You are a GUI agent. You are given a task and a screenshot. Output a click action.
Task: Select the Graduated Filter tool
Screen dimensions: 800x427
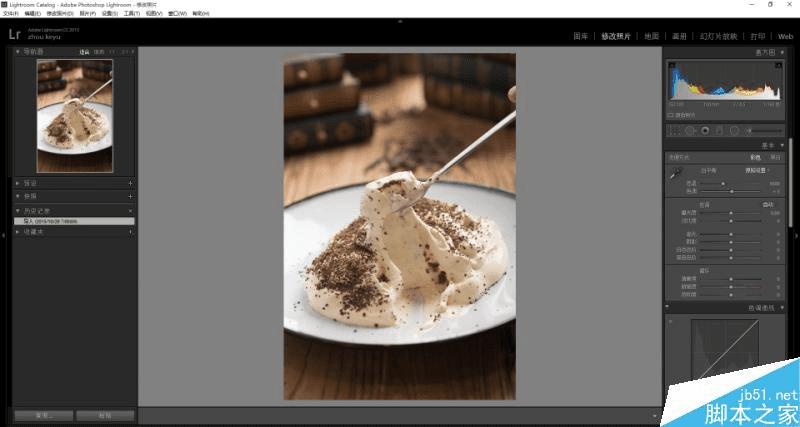pos(719,131)
